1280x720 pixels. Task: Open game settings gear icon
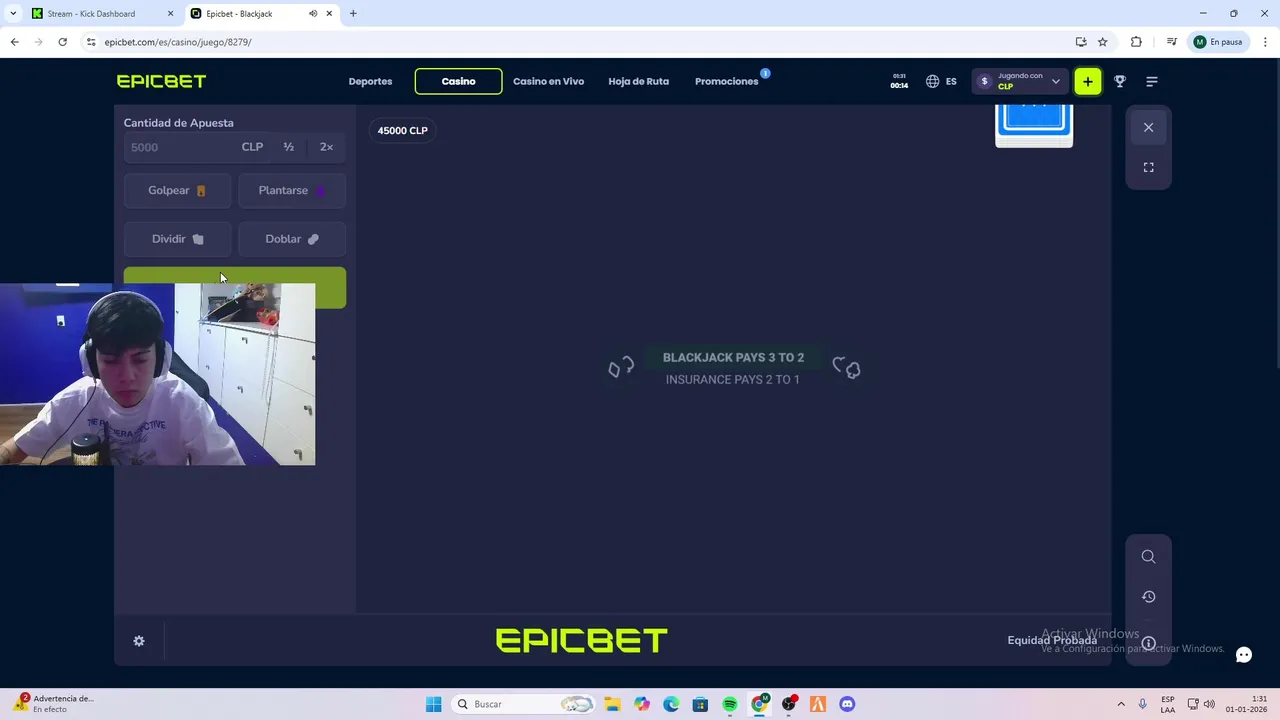point(139,641)
